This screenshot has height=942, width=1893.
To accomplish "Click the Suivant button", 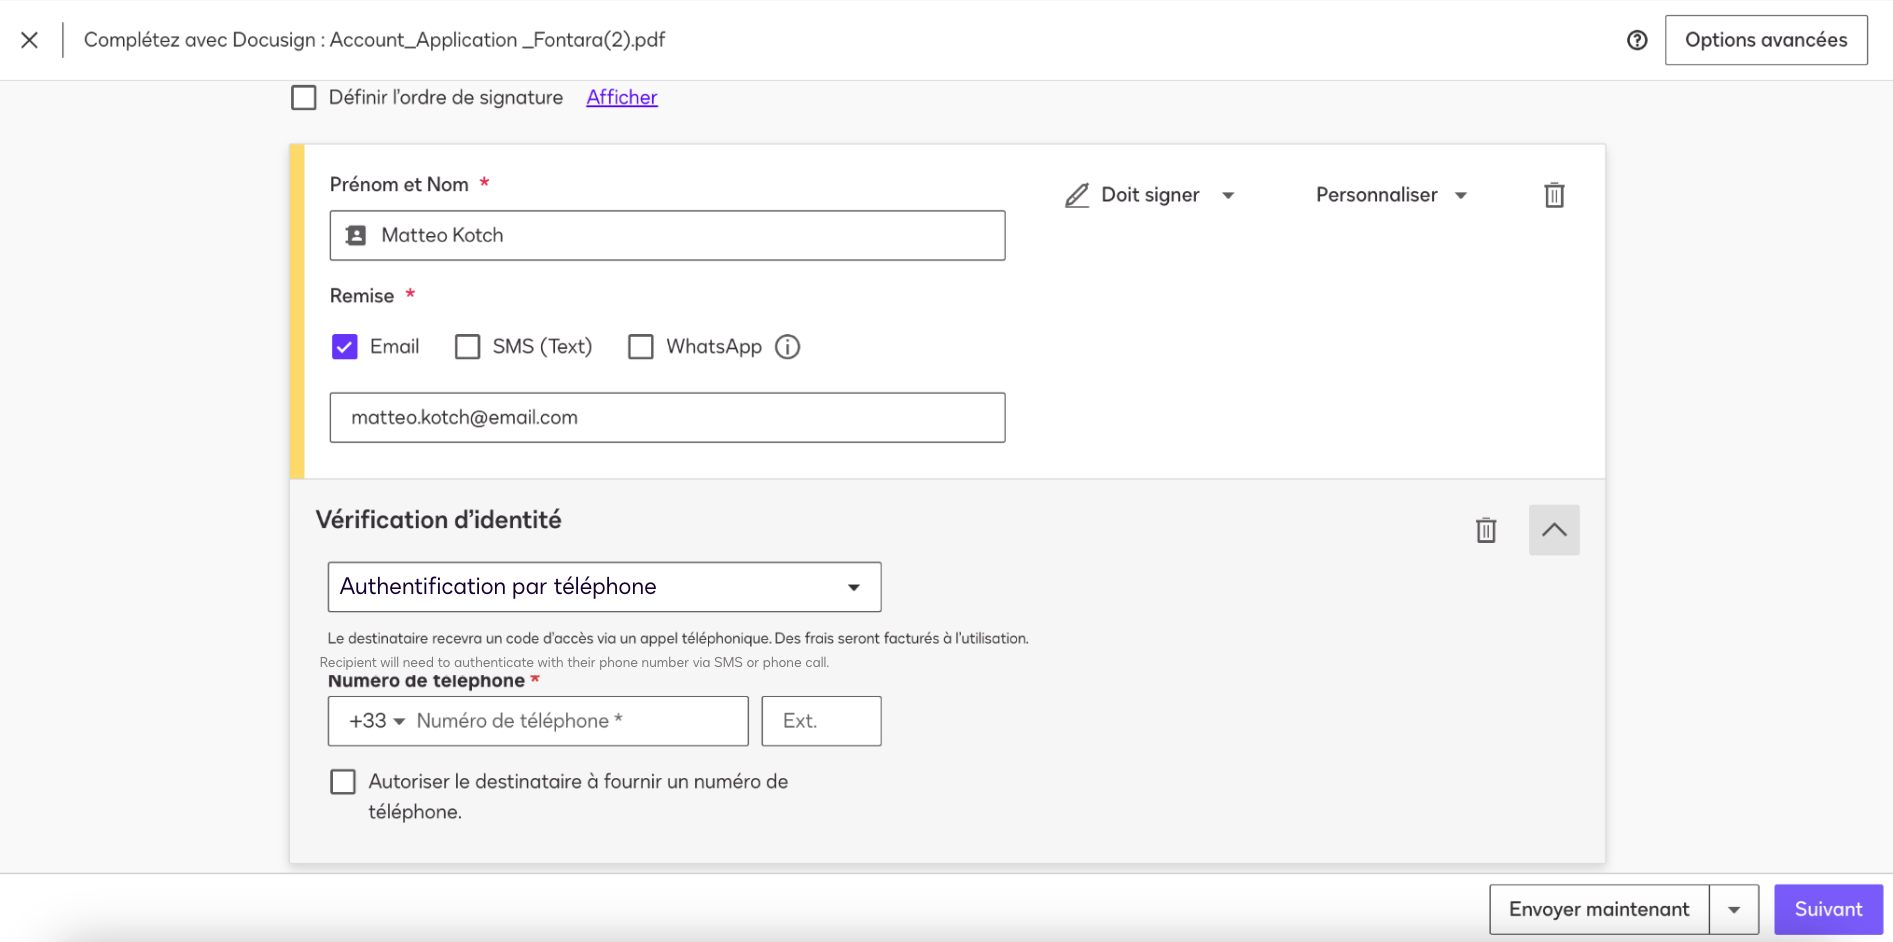I will (x=1828, y=909).
